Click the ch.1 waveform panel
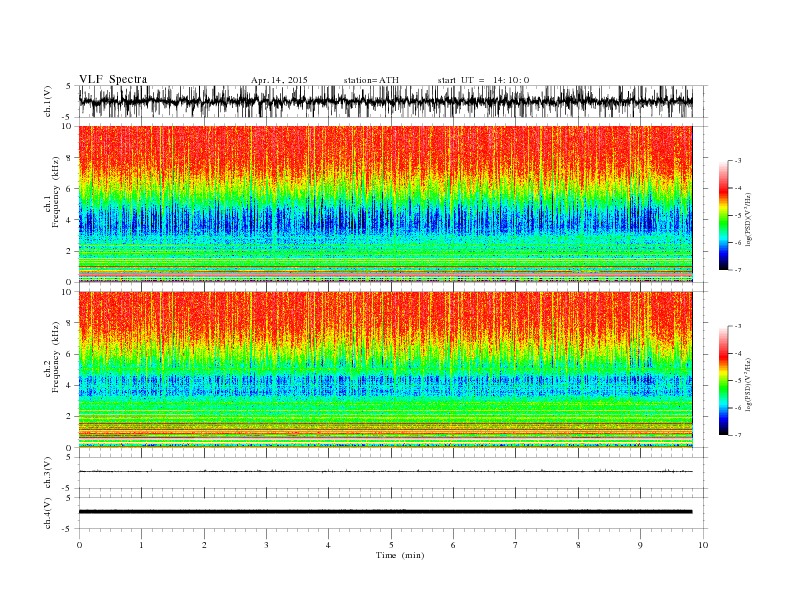The width and height of the screenshot is (792, 612). (392, 101)
